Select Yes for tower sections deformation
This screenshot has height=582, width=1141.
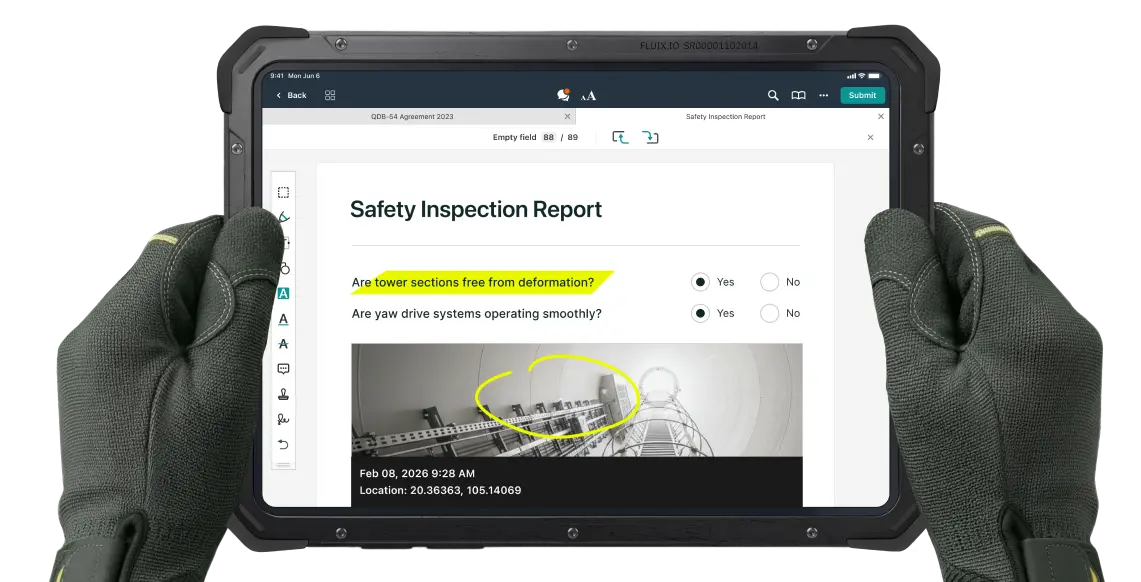pyautogui.click(x=700, y=282)
